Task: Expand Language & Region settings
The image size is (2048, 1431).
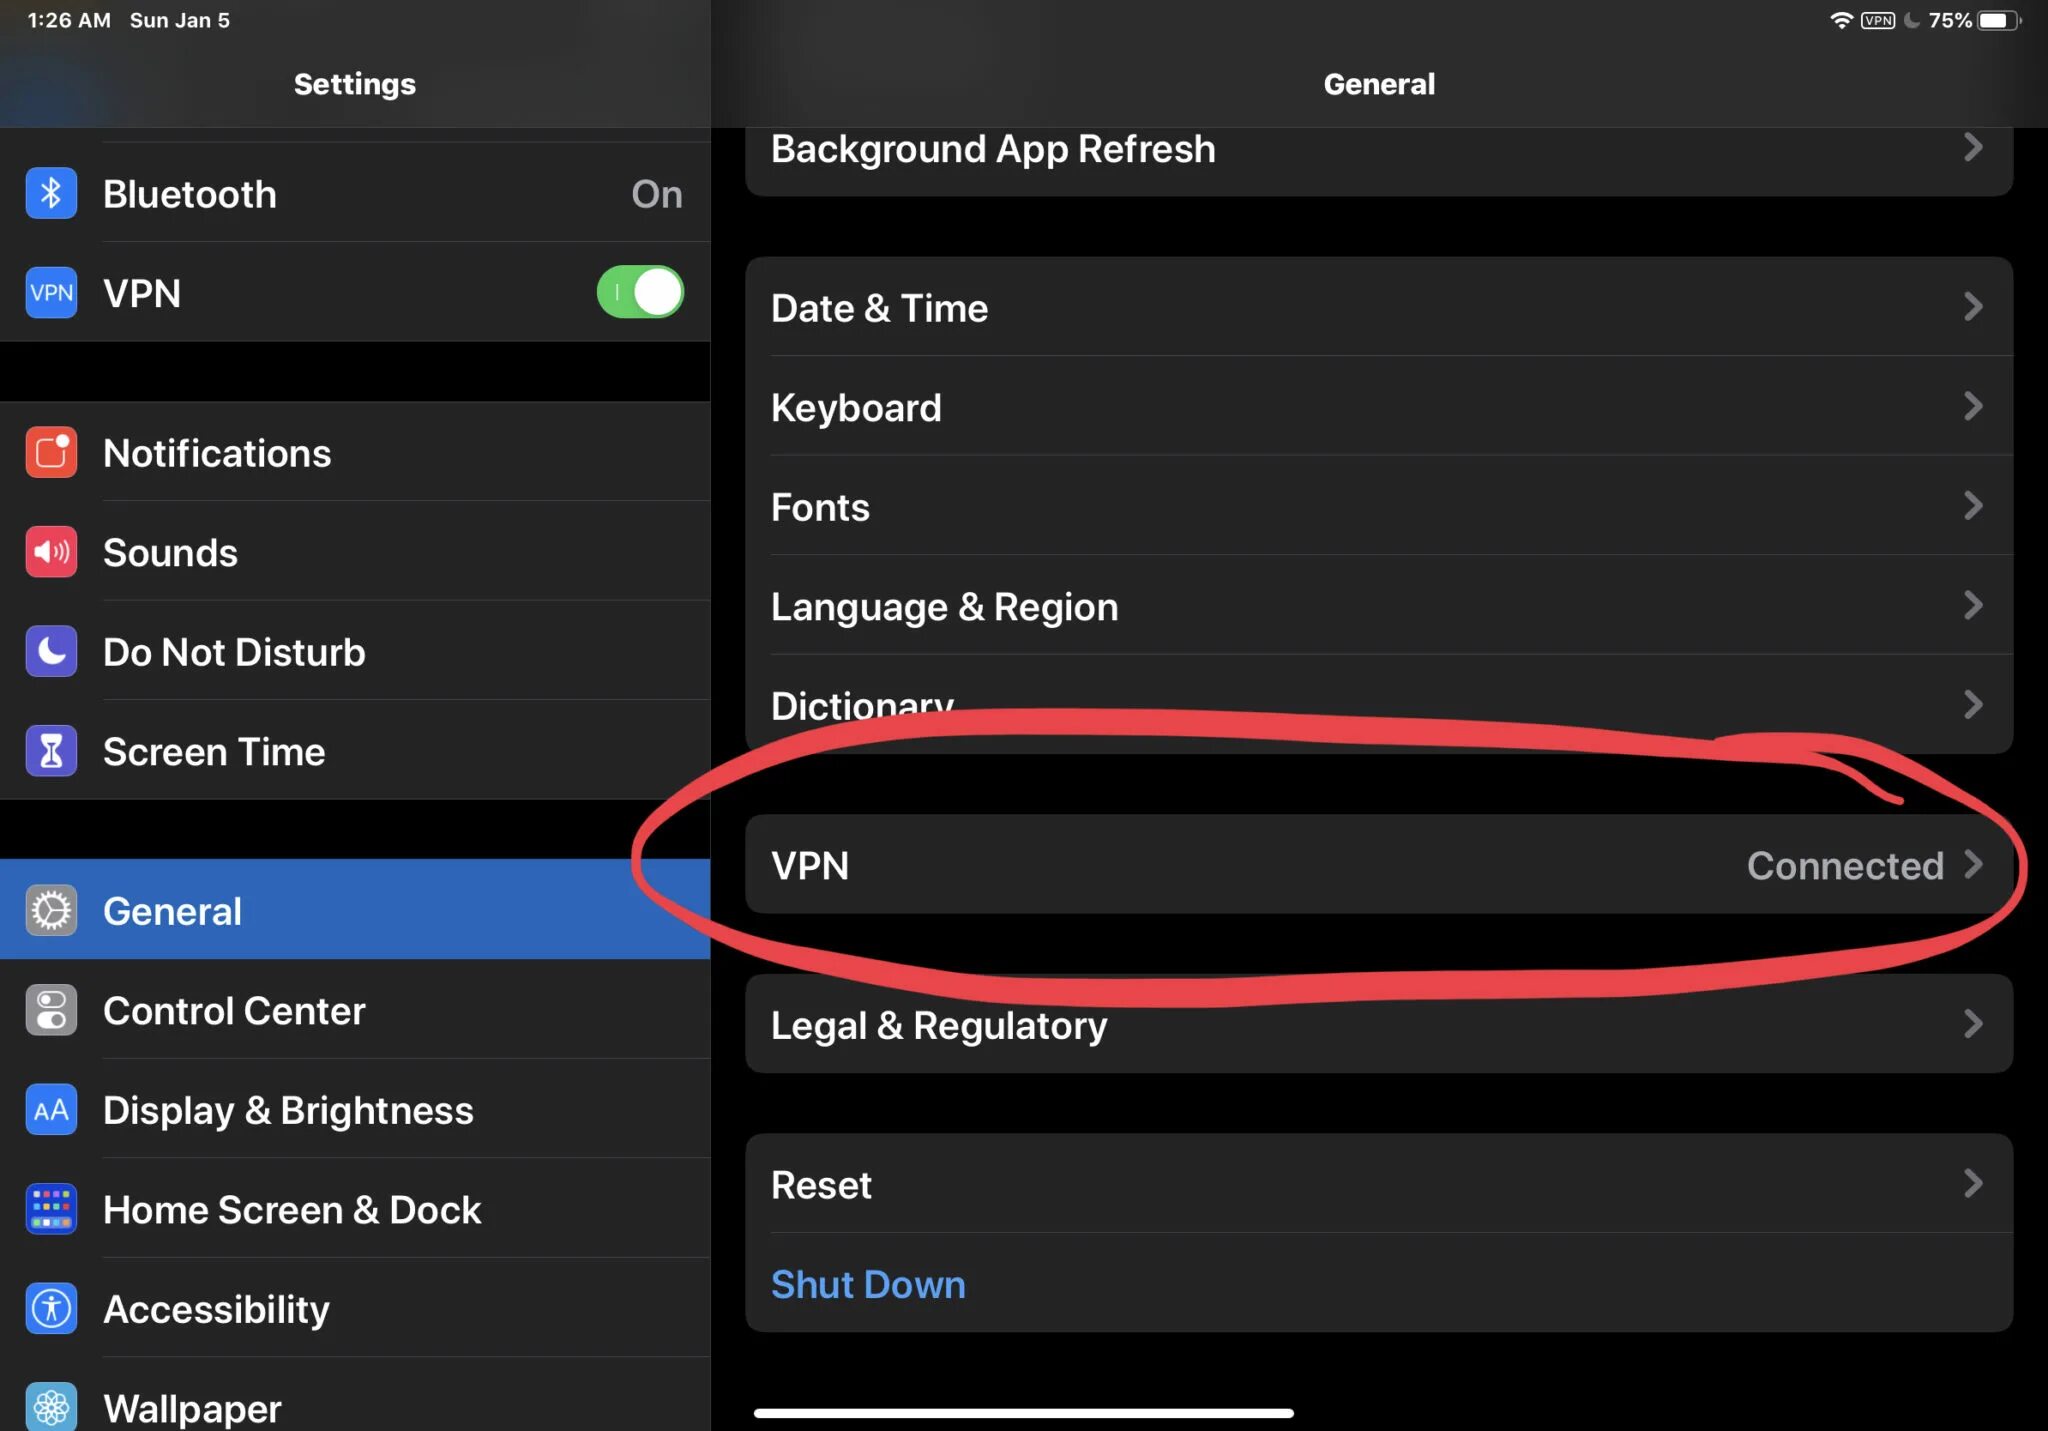Action: click(x=1377, y=607)
